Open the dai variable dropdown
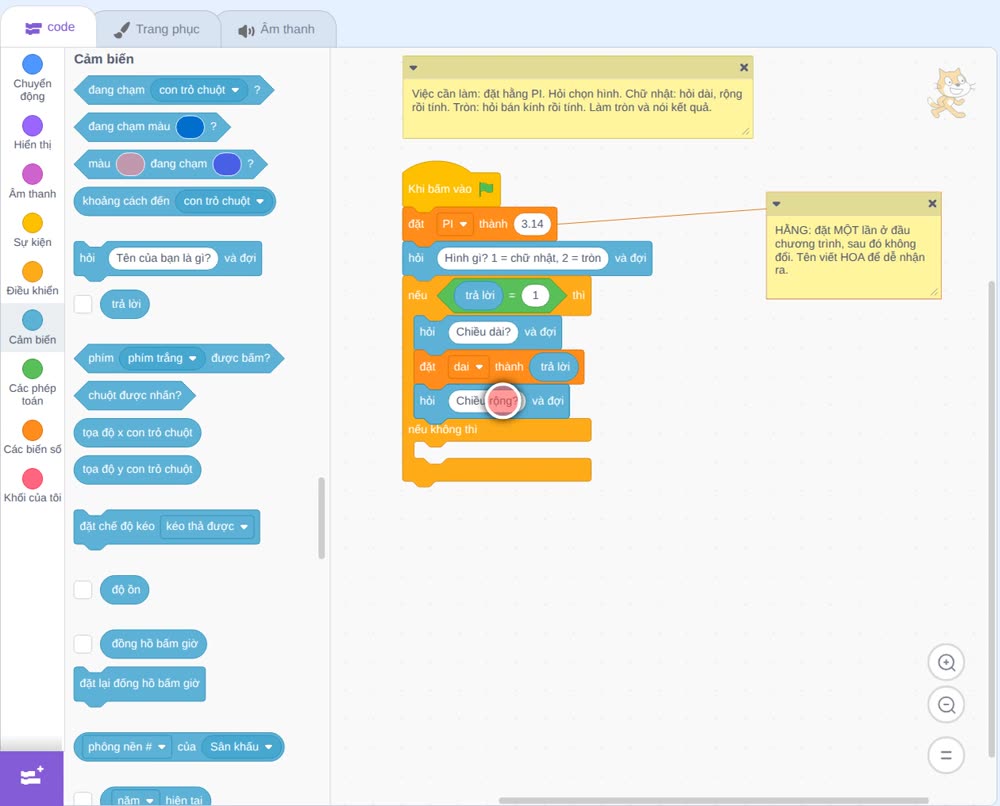 (x=468, y=367)
